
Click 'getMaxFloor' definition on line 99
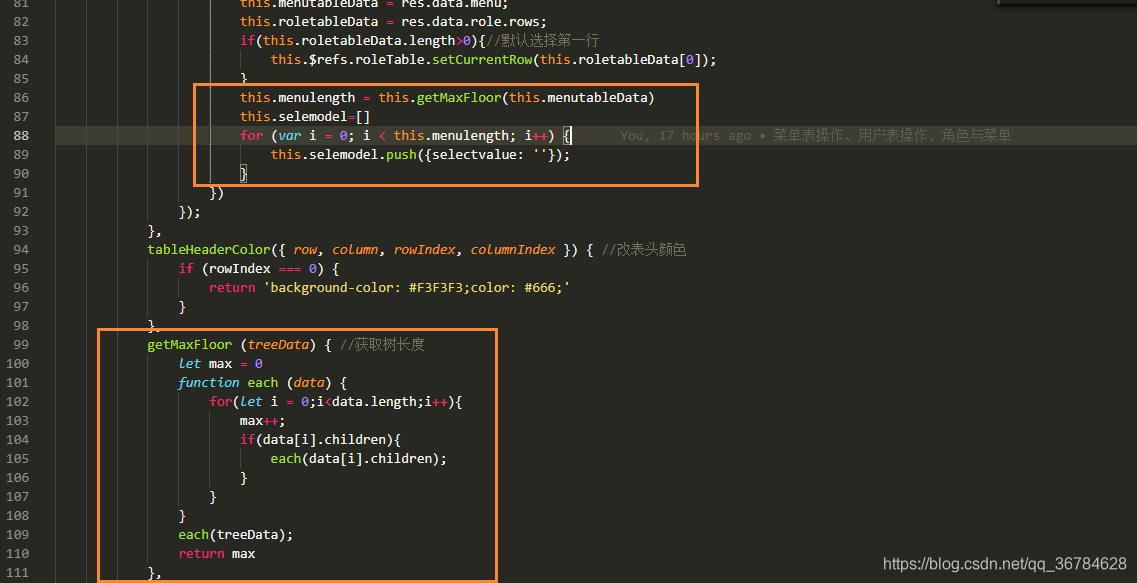190,344
